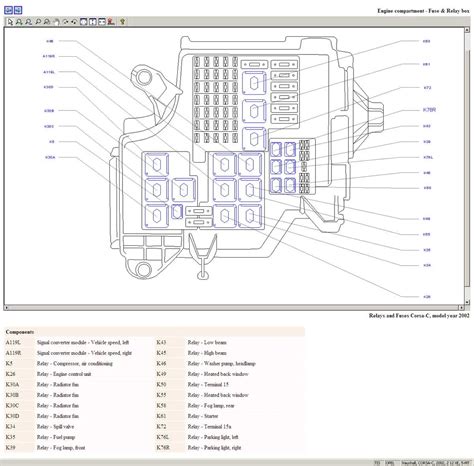The height and width of the screenshot is (466, 474).
Task: Click the A119L label in the diagram
Action: click(49, 72)
